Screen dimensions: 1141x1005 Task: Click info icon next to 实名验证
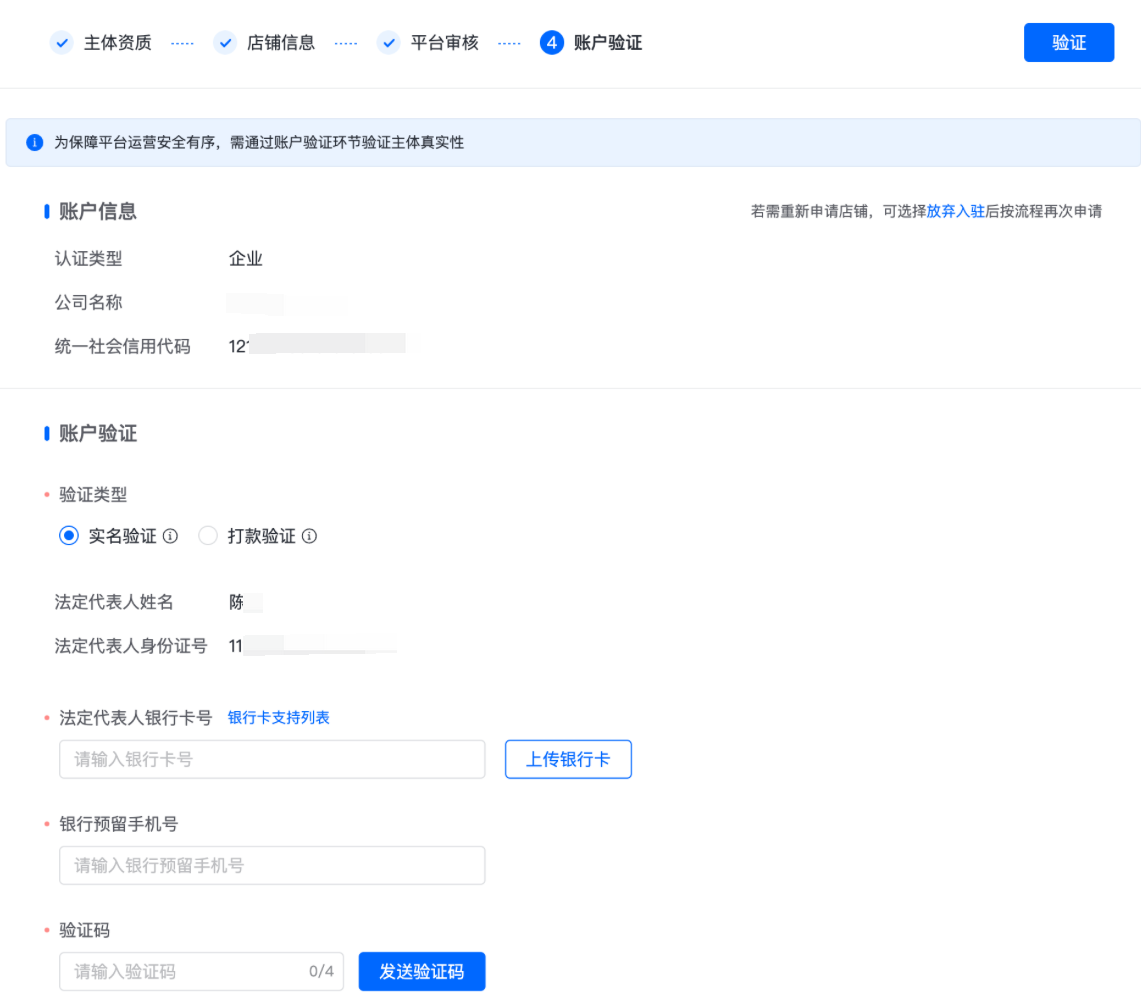coord(171,537)
